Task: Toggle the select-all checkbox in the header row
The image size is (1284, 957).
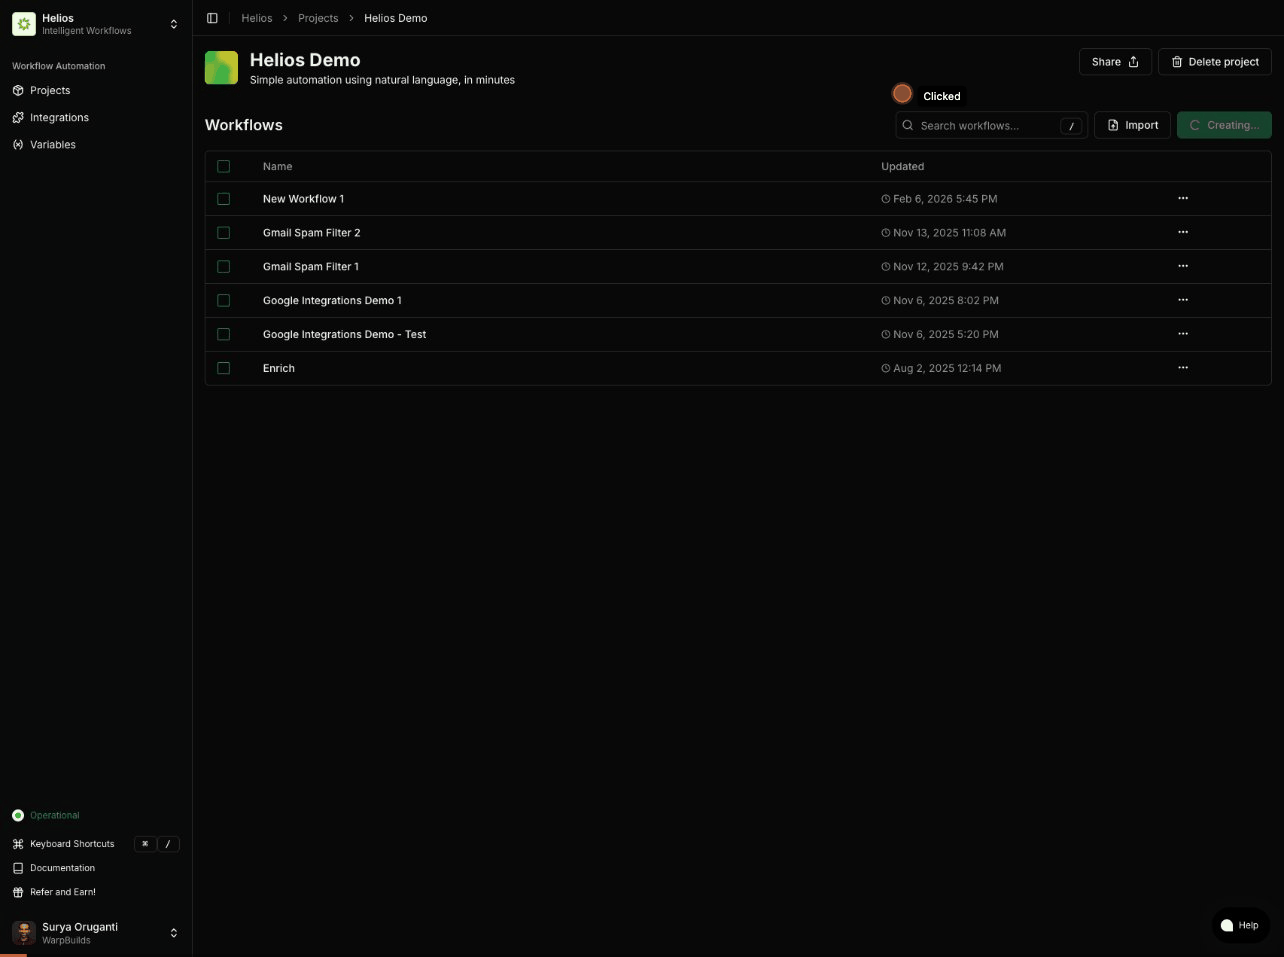Action: coord(223,166)
